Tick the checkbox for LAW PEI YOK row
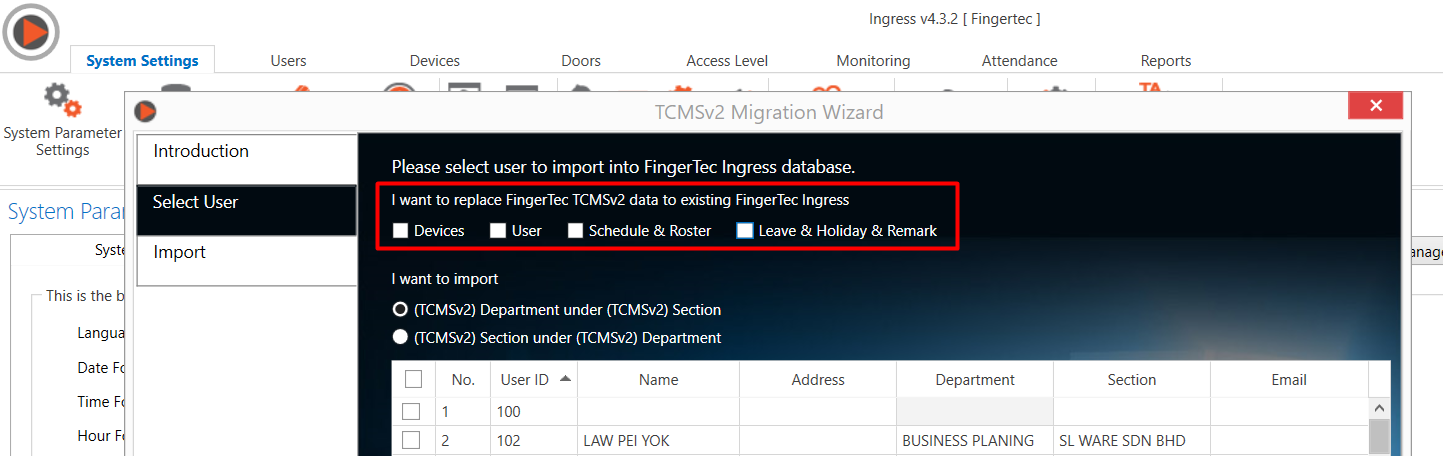 point(411,440)
